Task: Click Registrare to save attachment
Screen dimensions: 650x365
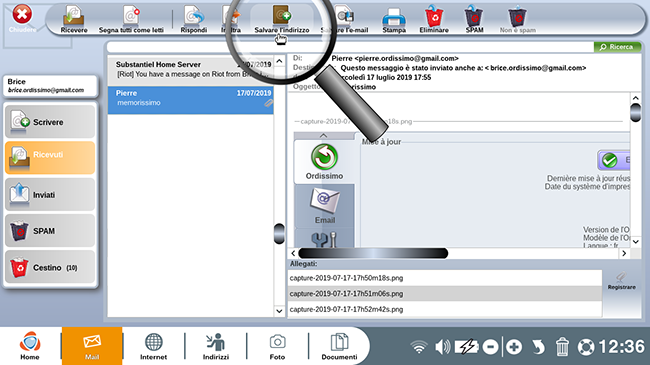Action: click(x=621, y=281)
